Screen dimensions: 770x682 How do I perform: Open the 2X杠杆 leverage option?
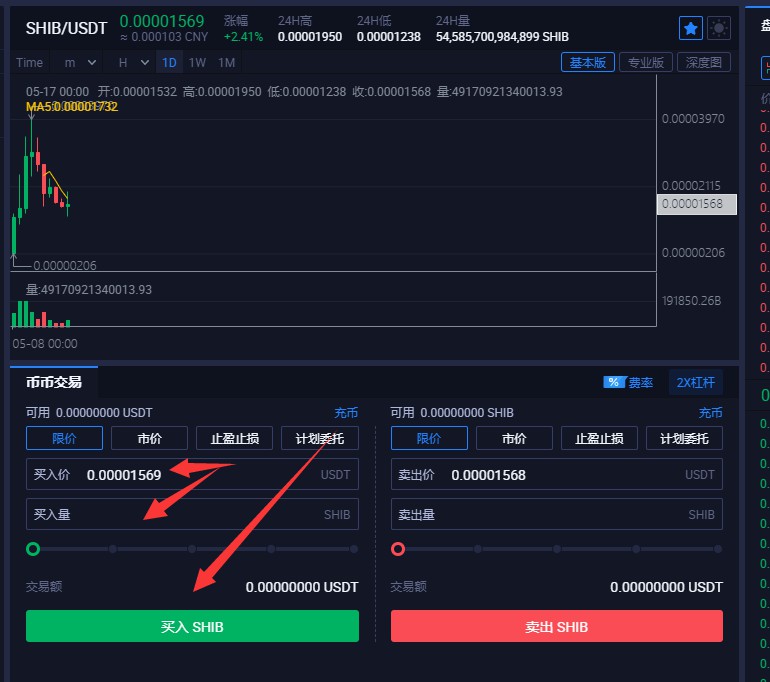(695, 382)
